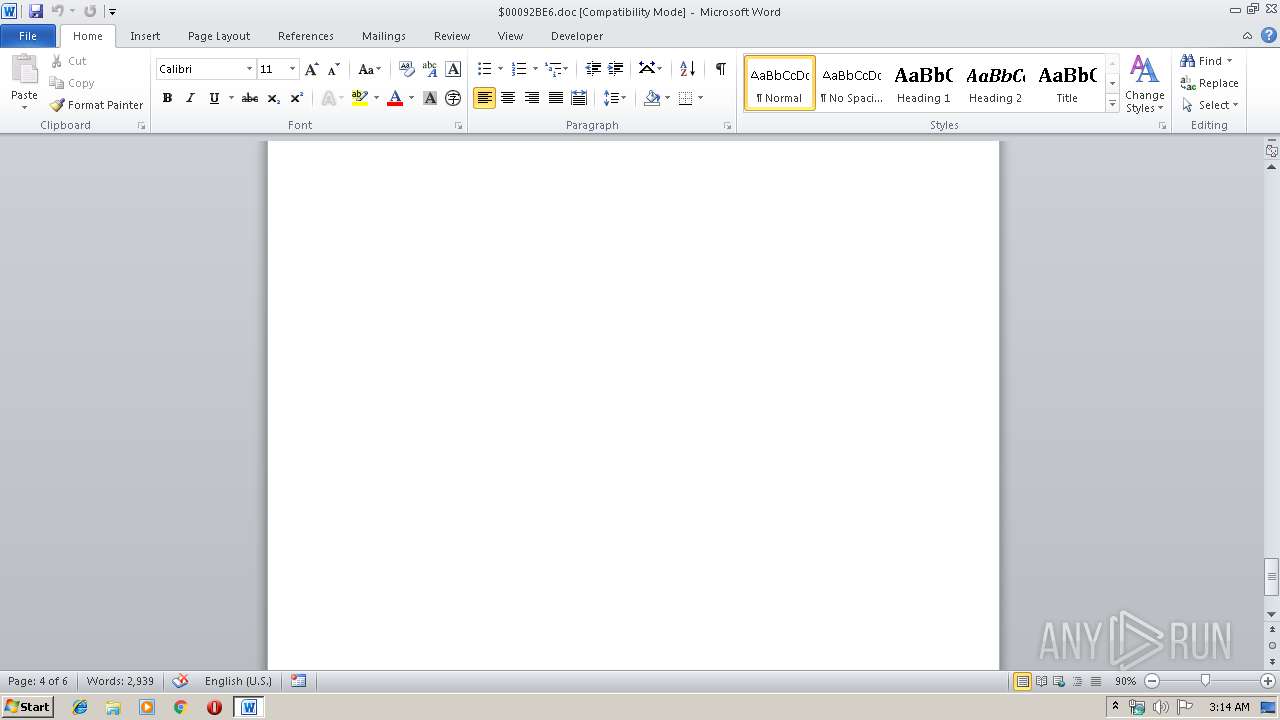The height and width of the screenshot is (720, 1280).
Task: Open the Borders dropdown arrow
Action: click(x=700, y=98)
